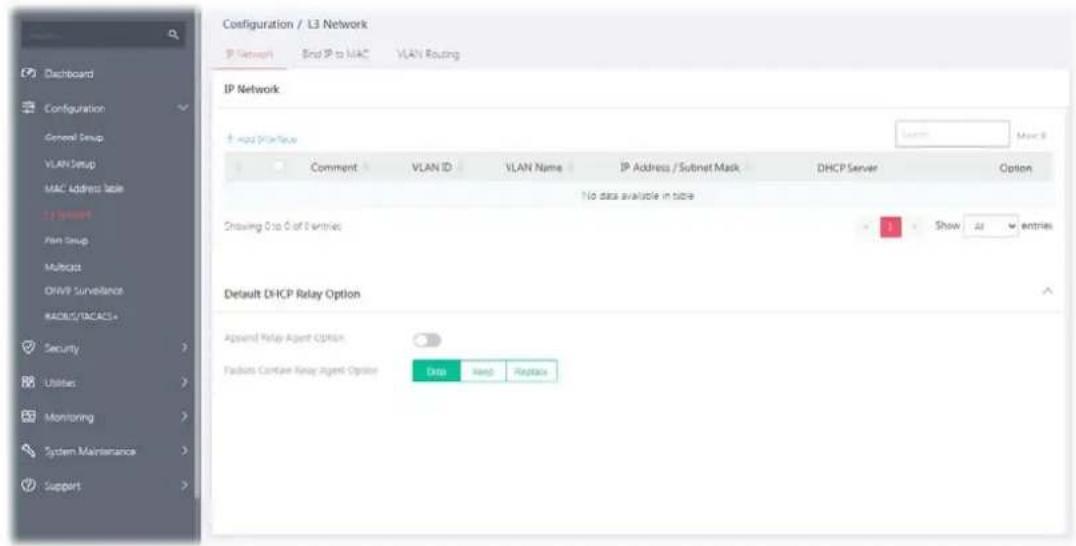Open Port Setup in sidebar

pos(67,241)
